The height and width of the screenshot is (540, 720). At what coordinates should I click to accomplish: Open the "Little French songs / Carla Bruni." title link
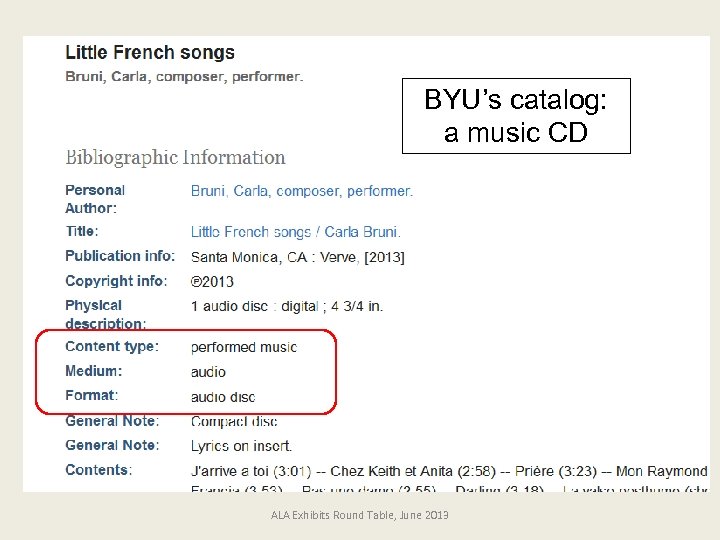tap(295, 232)
